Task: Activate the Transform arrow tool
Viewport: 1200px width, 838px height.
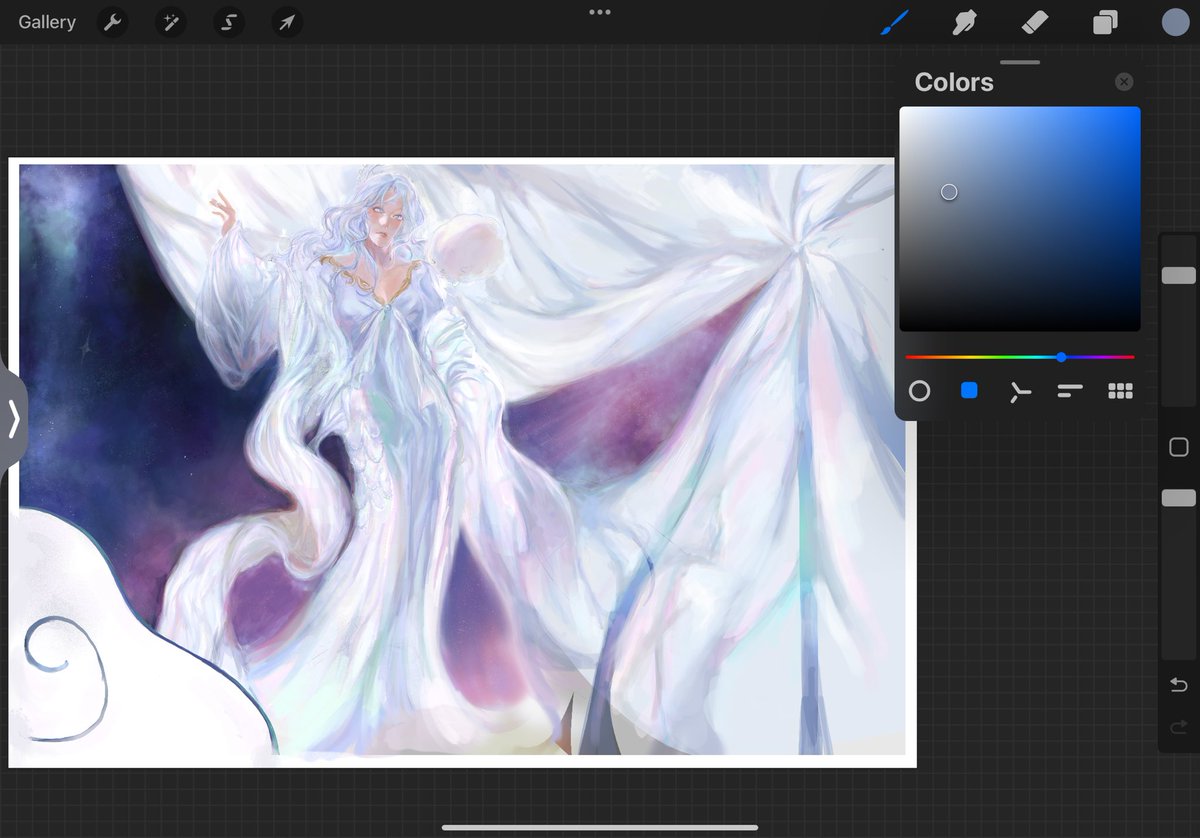Action: coord(287,22)
